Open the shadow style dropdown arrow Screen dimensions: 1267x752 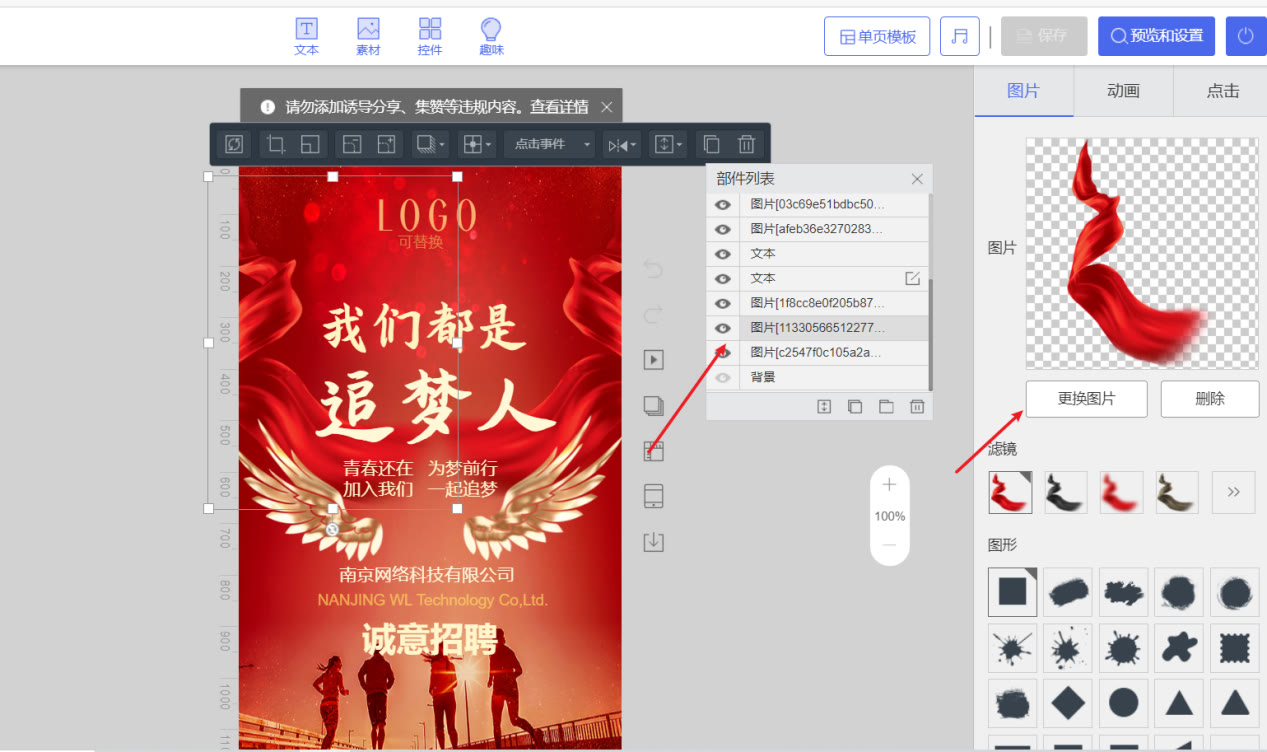coord(440,144)
